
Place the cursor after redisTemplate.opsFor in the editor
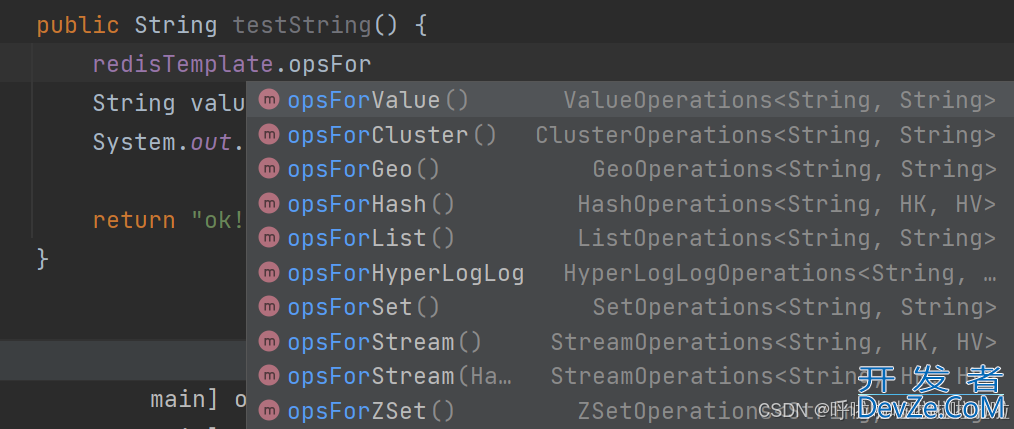tap(372, 64)
